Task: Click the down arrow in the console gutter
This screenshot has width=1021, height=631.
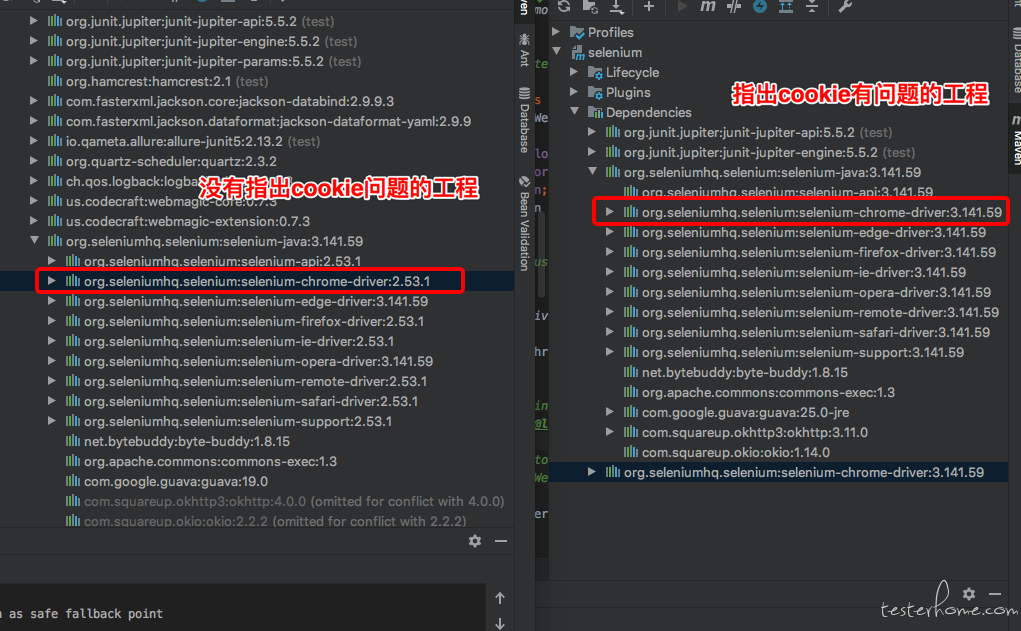Action: 500,624
